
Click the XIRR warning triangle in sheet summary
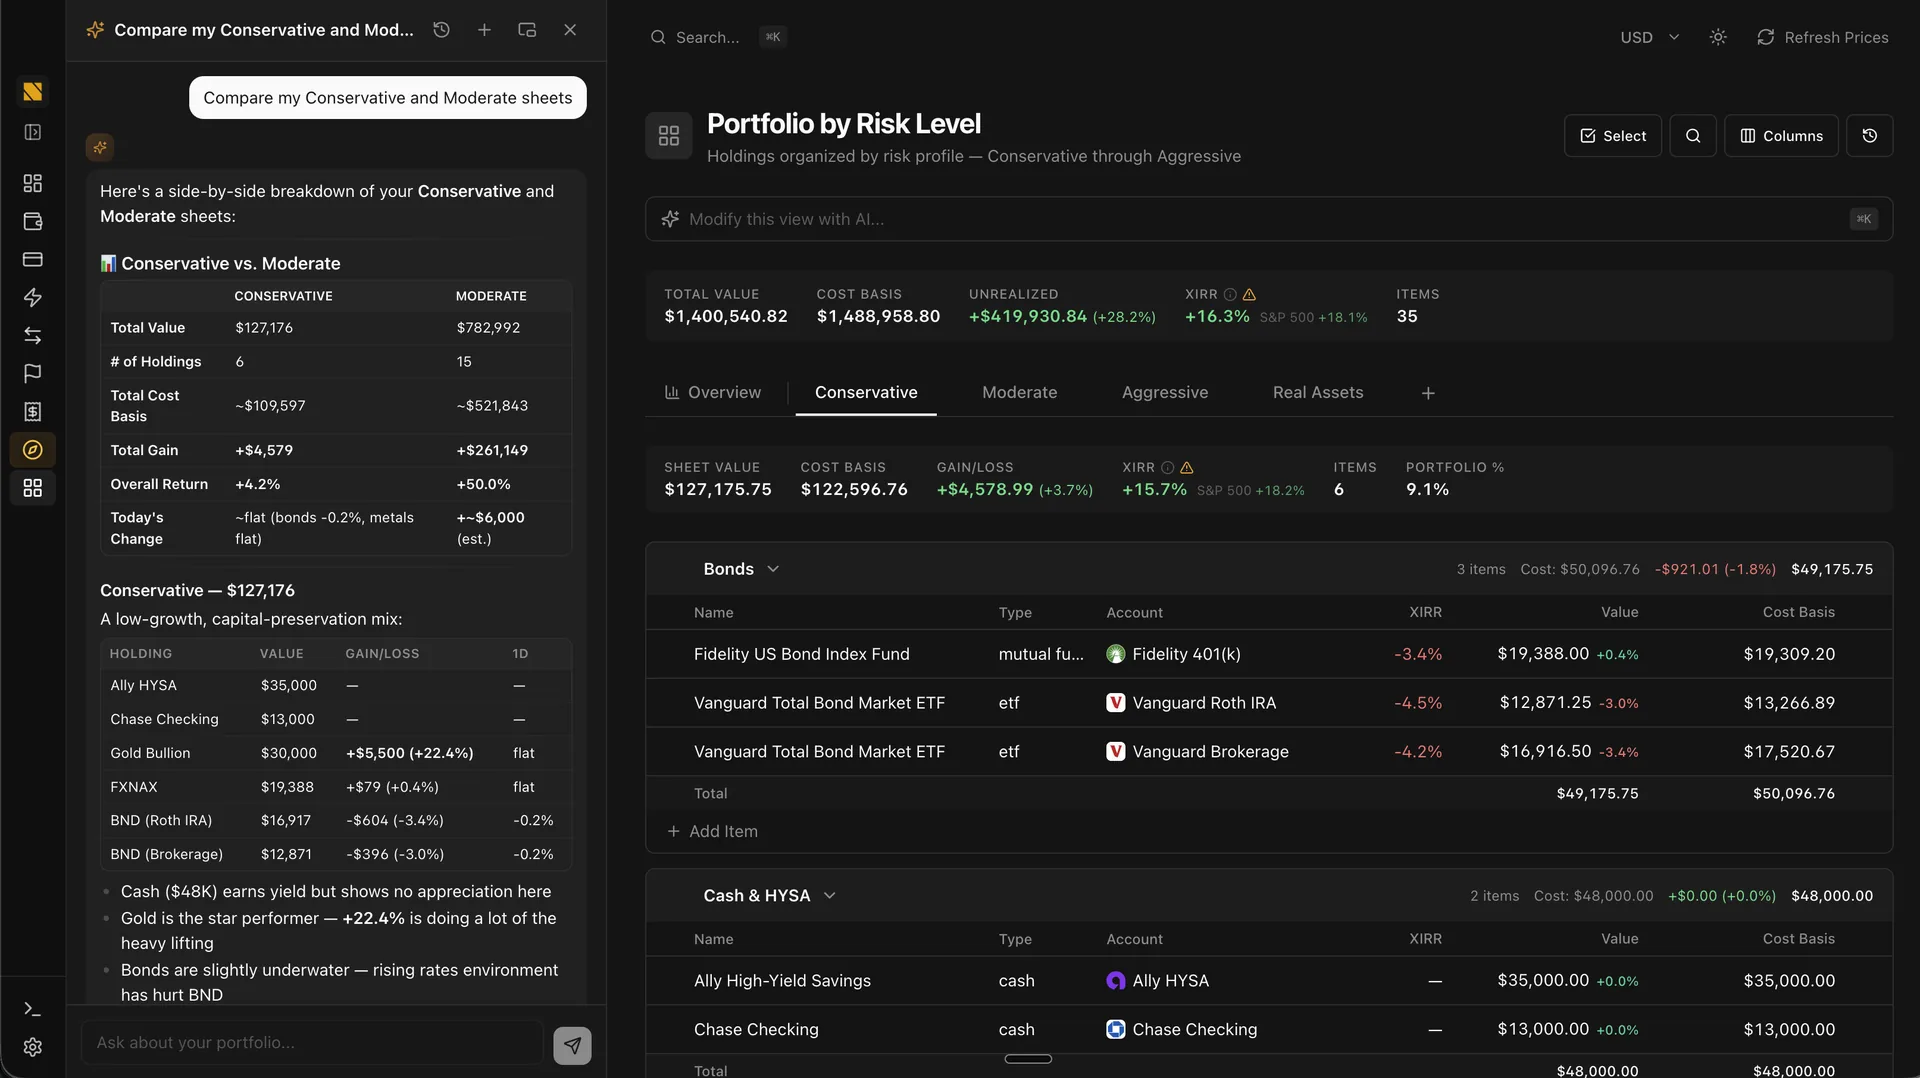[1186, 467]
